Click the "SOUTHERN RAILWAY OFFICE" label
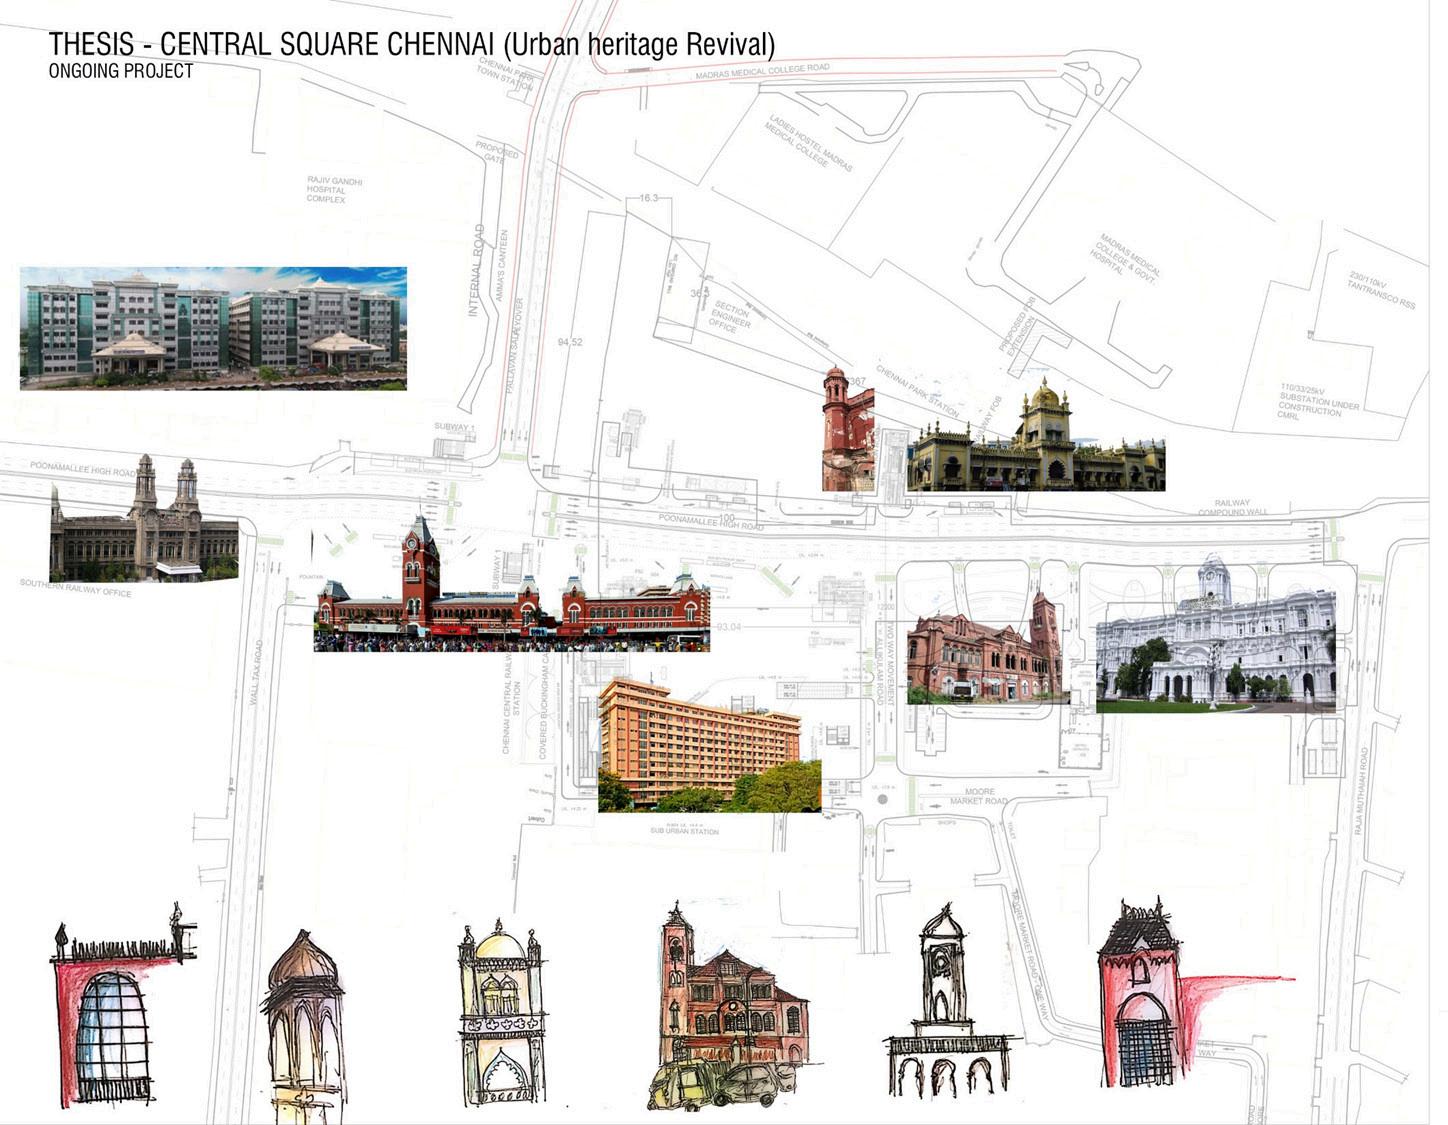Viewport: 1448px width, 1125px height. 76,587
